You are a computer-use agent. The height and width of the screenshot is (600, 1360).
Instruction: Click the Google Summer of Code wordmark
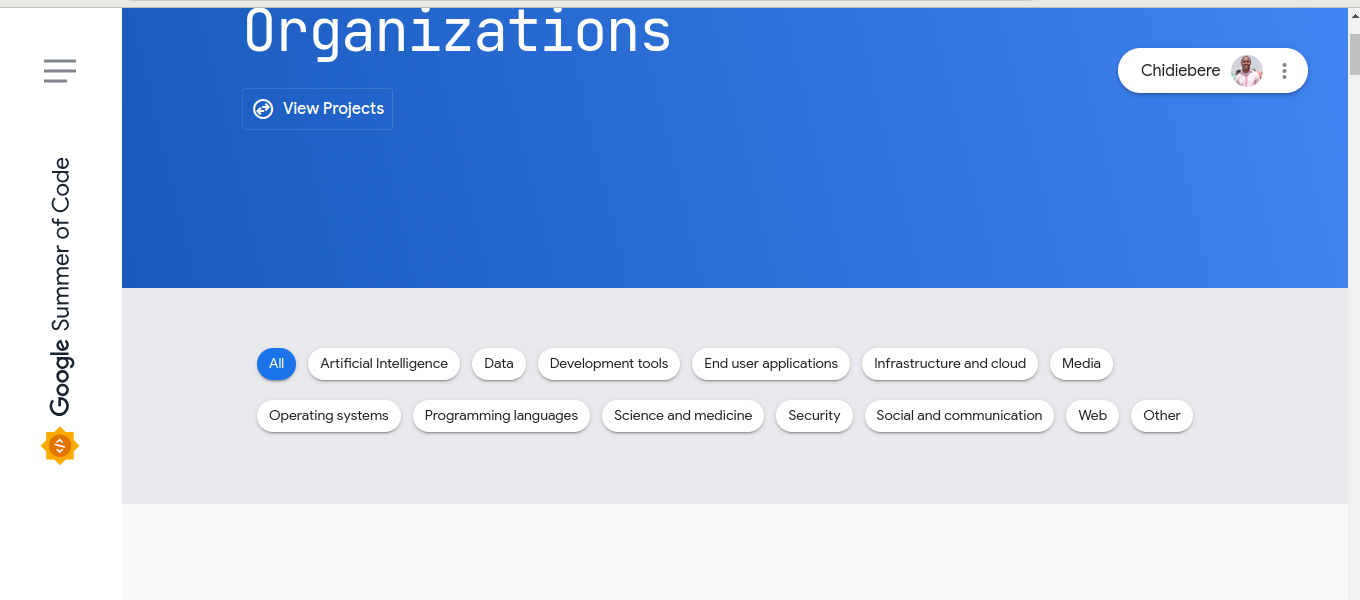pyautogui.click(x=61, y=286)
